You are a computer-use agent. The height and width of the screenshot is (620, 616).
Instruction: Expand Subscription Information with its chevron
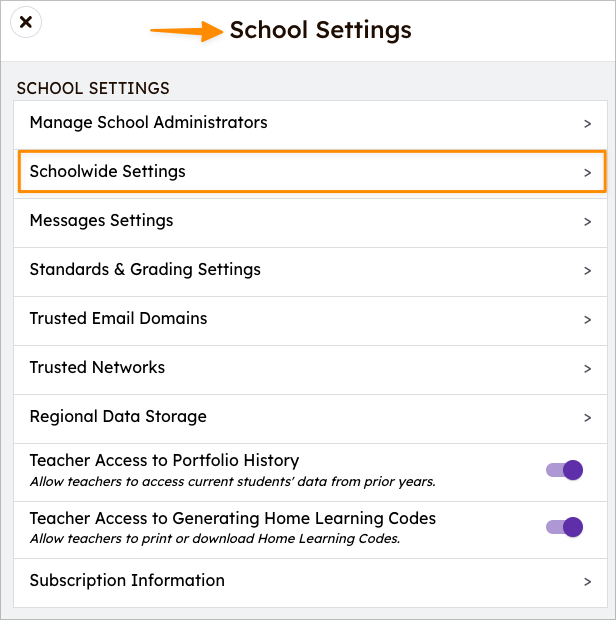pos(588,582)
